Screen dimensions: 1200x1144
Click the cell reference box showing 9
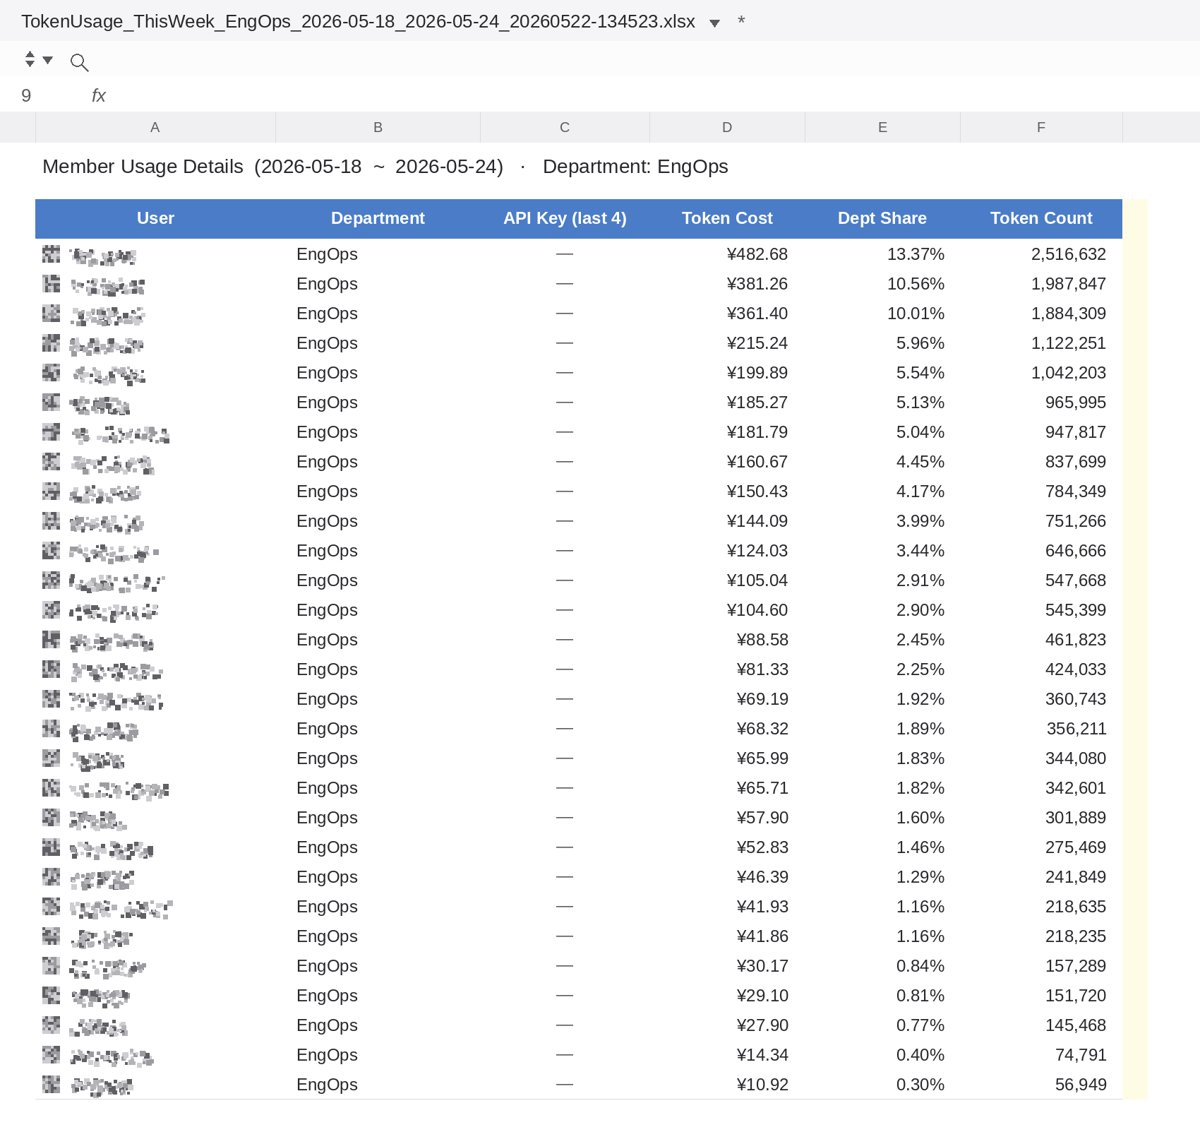[26, 96]
